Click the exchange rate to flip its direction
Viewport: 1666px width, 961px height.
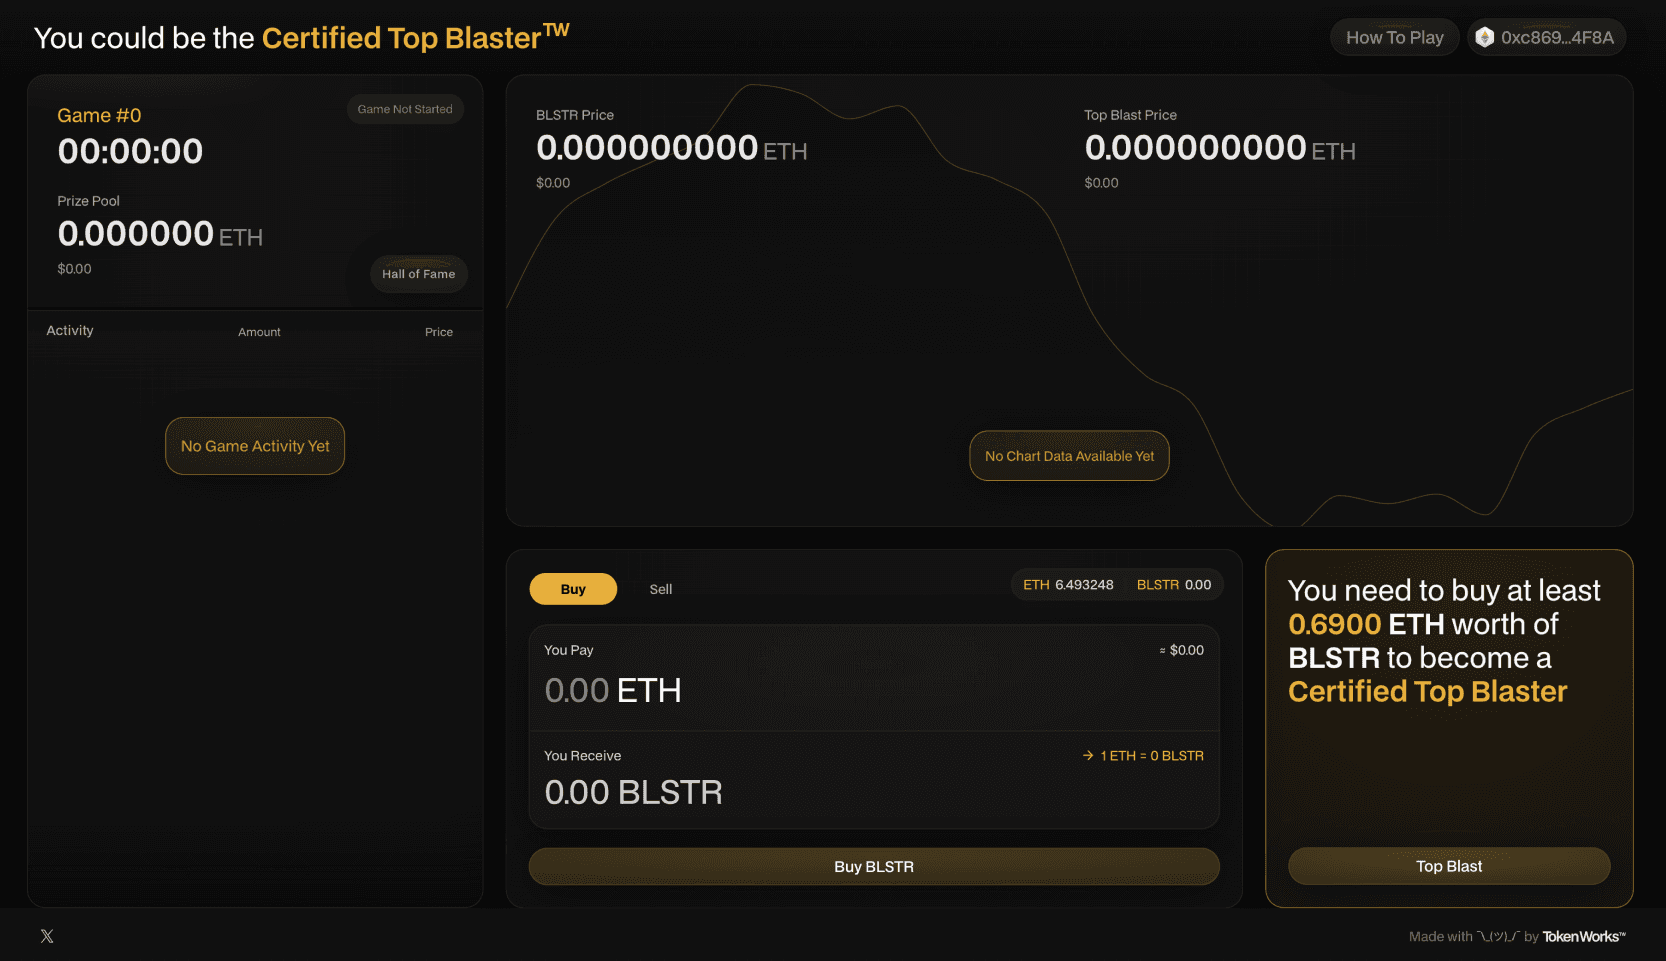[1150, 756]
